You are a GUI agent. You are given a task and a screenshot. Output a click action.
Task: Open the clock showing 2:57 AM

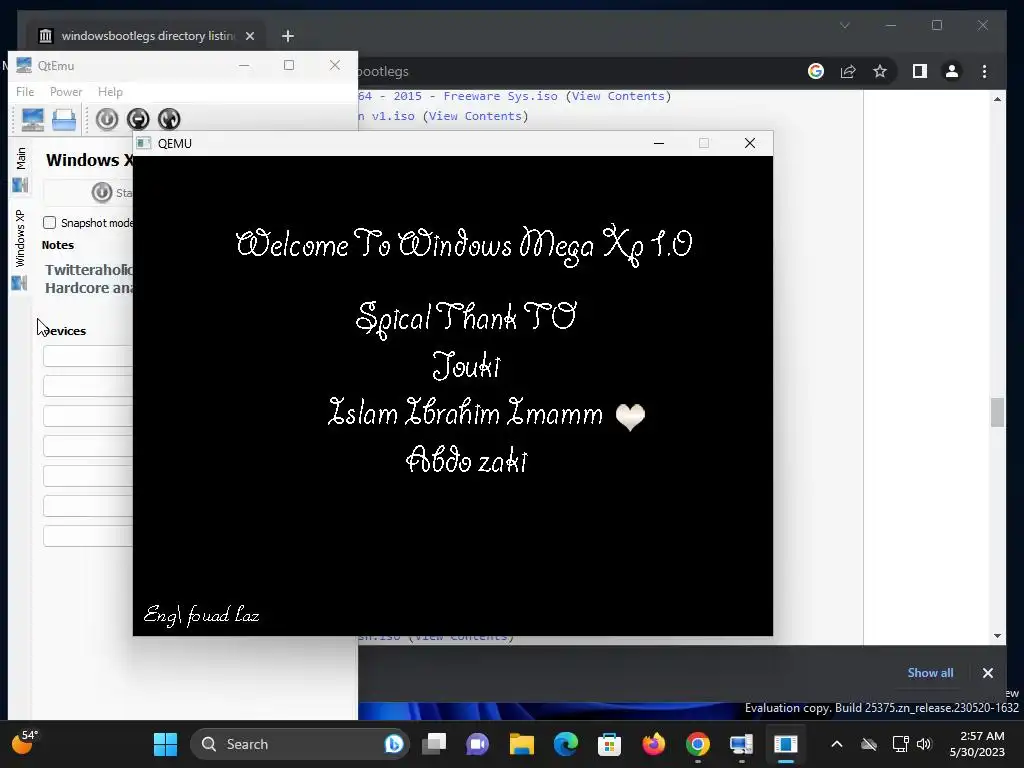click(x=977, y=744)
